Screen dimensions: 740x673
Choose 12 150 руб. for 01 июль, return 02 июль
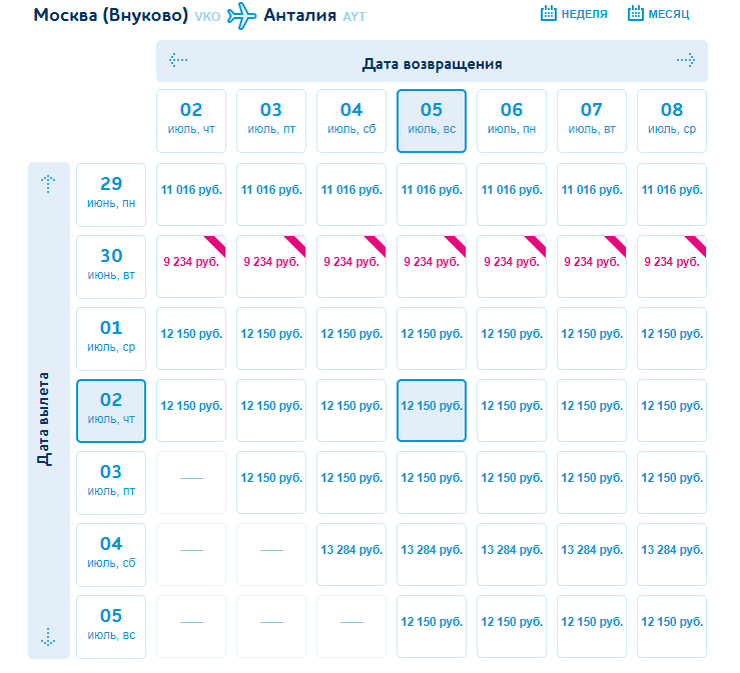[191, 338]
